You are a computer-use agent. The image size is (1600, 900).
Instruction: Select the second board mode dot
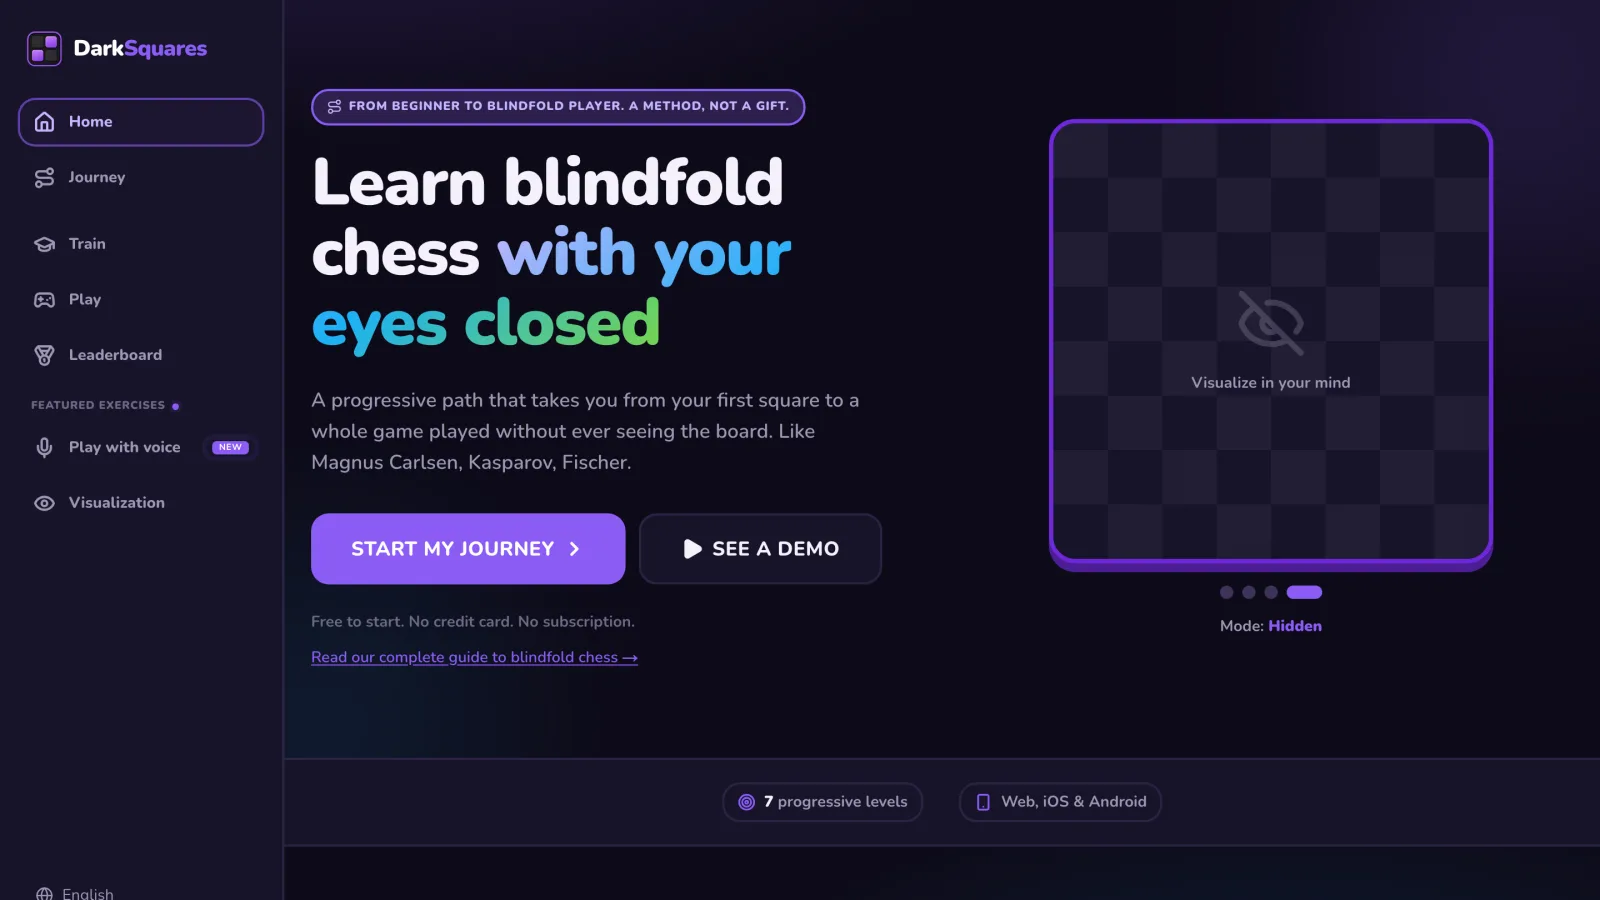(1249, 592)
